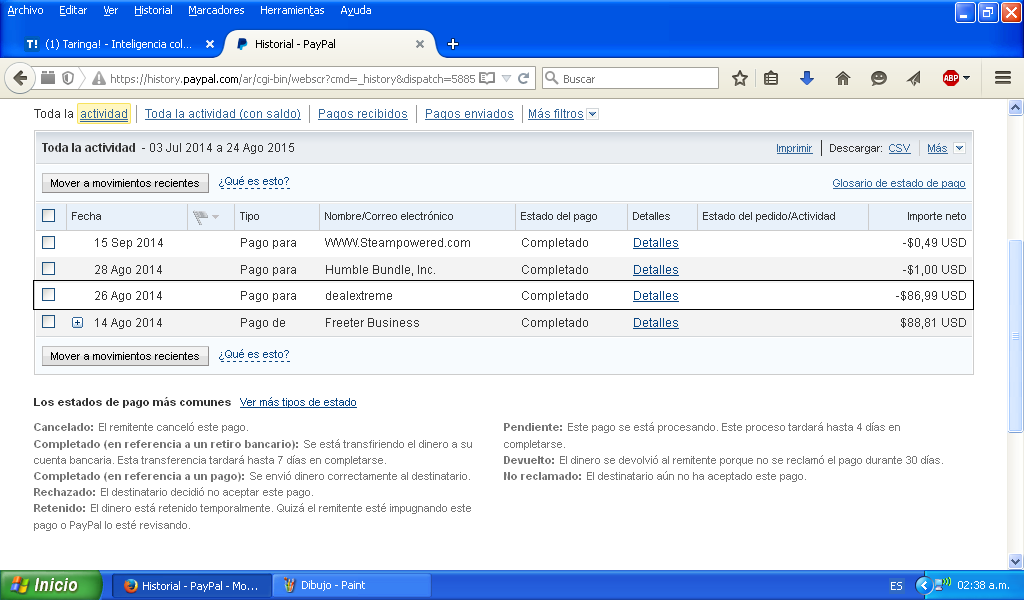
Task: Check the 15 Sep 2014 Steampowered row
Action: (x=48, y=242)
